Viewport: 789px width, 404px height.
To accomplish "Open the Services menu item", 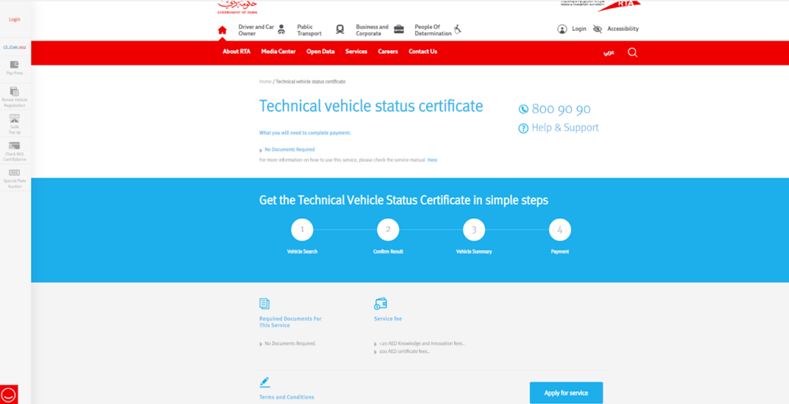I will (356, 51).
